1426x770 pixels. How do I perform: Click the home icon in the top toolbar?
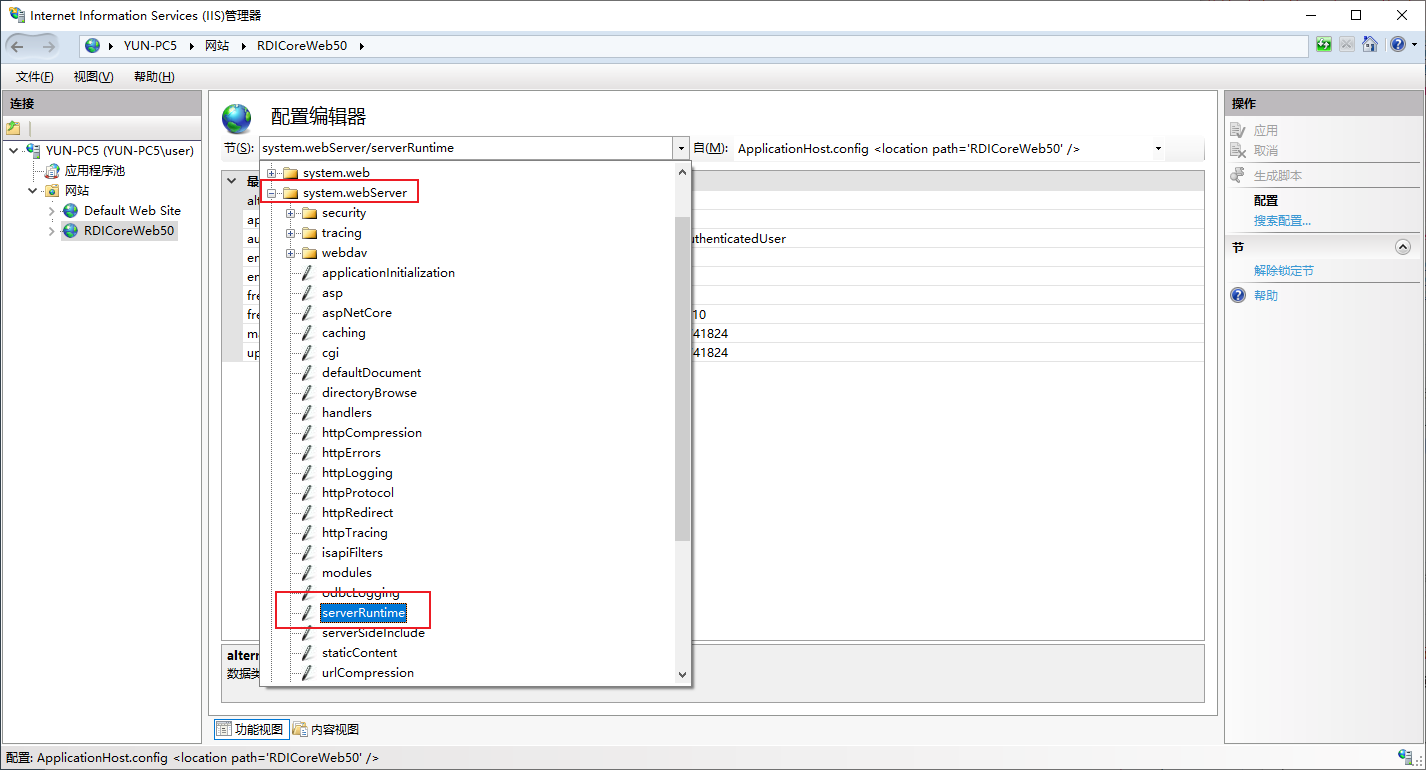pos(1370,45)
